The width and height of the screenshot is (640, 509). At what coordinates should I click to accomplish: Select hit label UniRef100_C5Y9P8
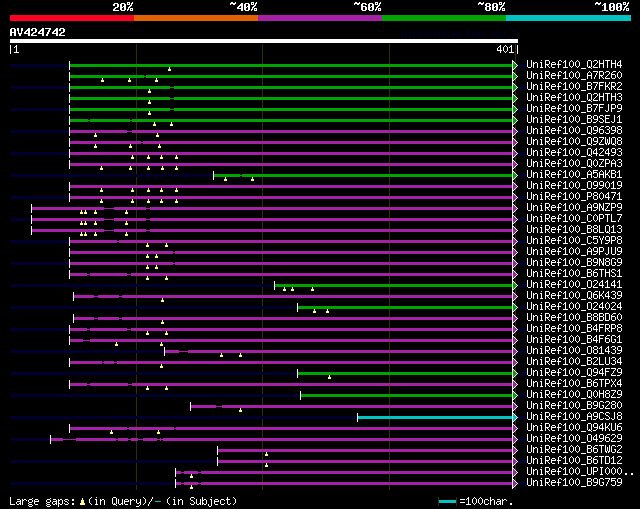tap(574, 241)
